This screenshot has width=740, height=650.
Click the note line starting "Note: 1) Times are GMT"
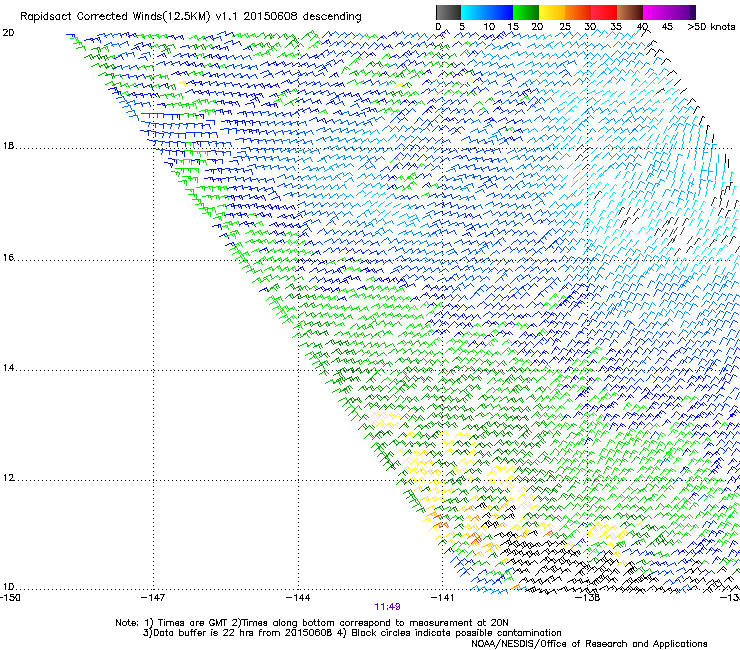(312, 623)
